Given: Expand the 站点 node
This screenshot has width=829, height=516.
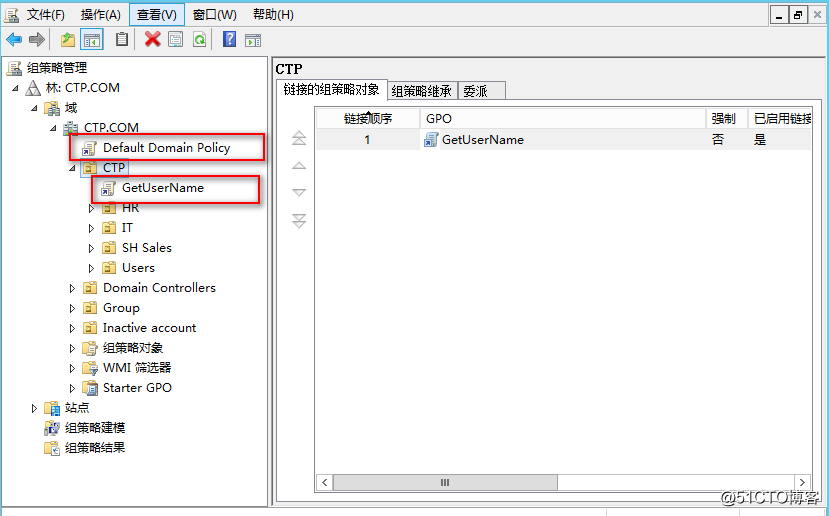Looking at the screenshot, I should 34,408.
